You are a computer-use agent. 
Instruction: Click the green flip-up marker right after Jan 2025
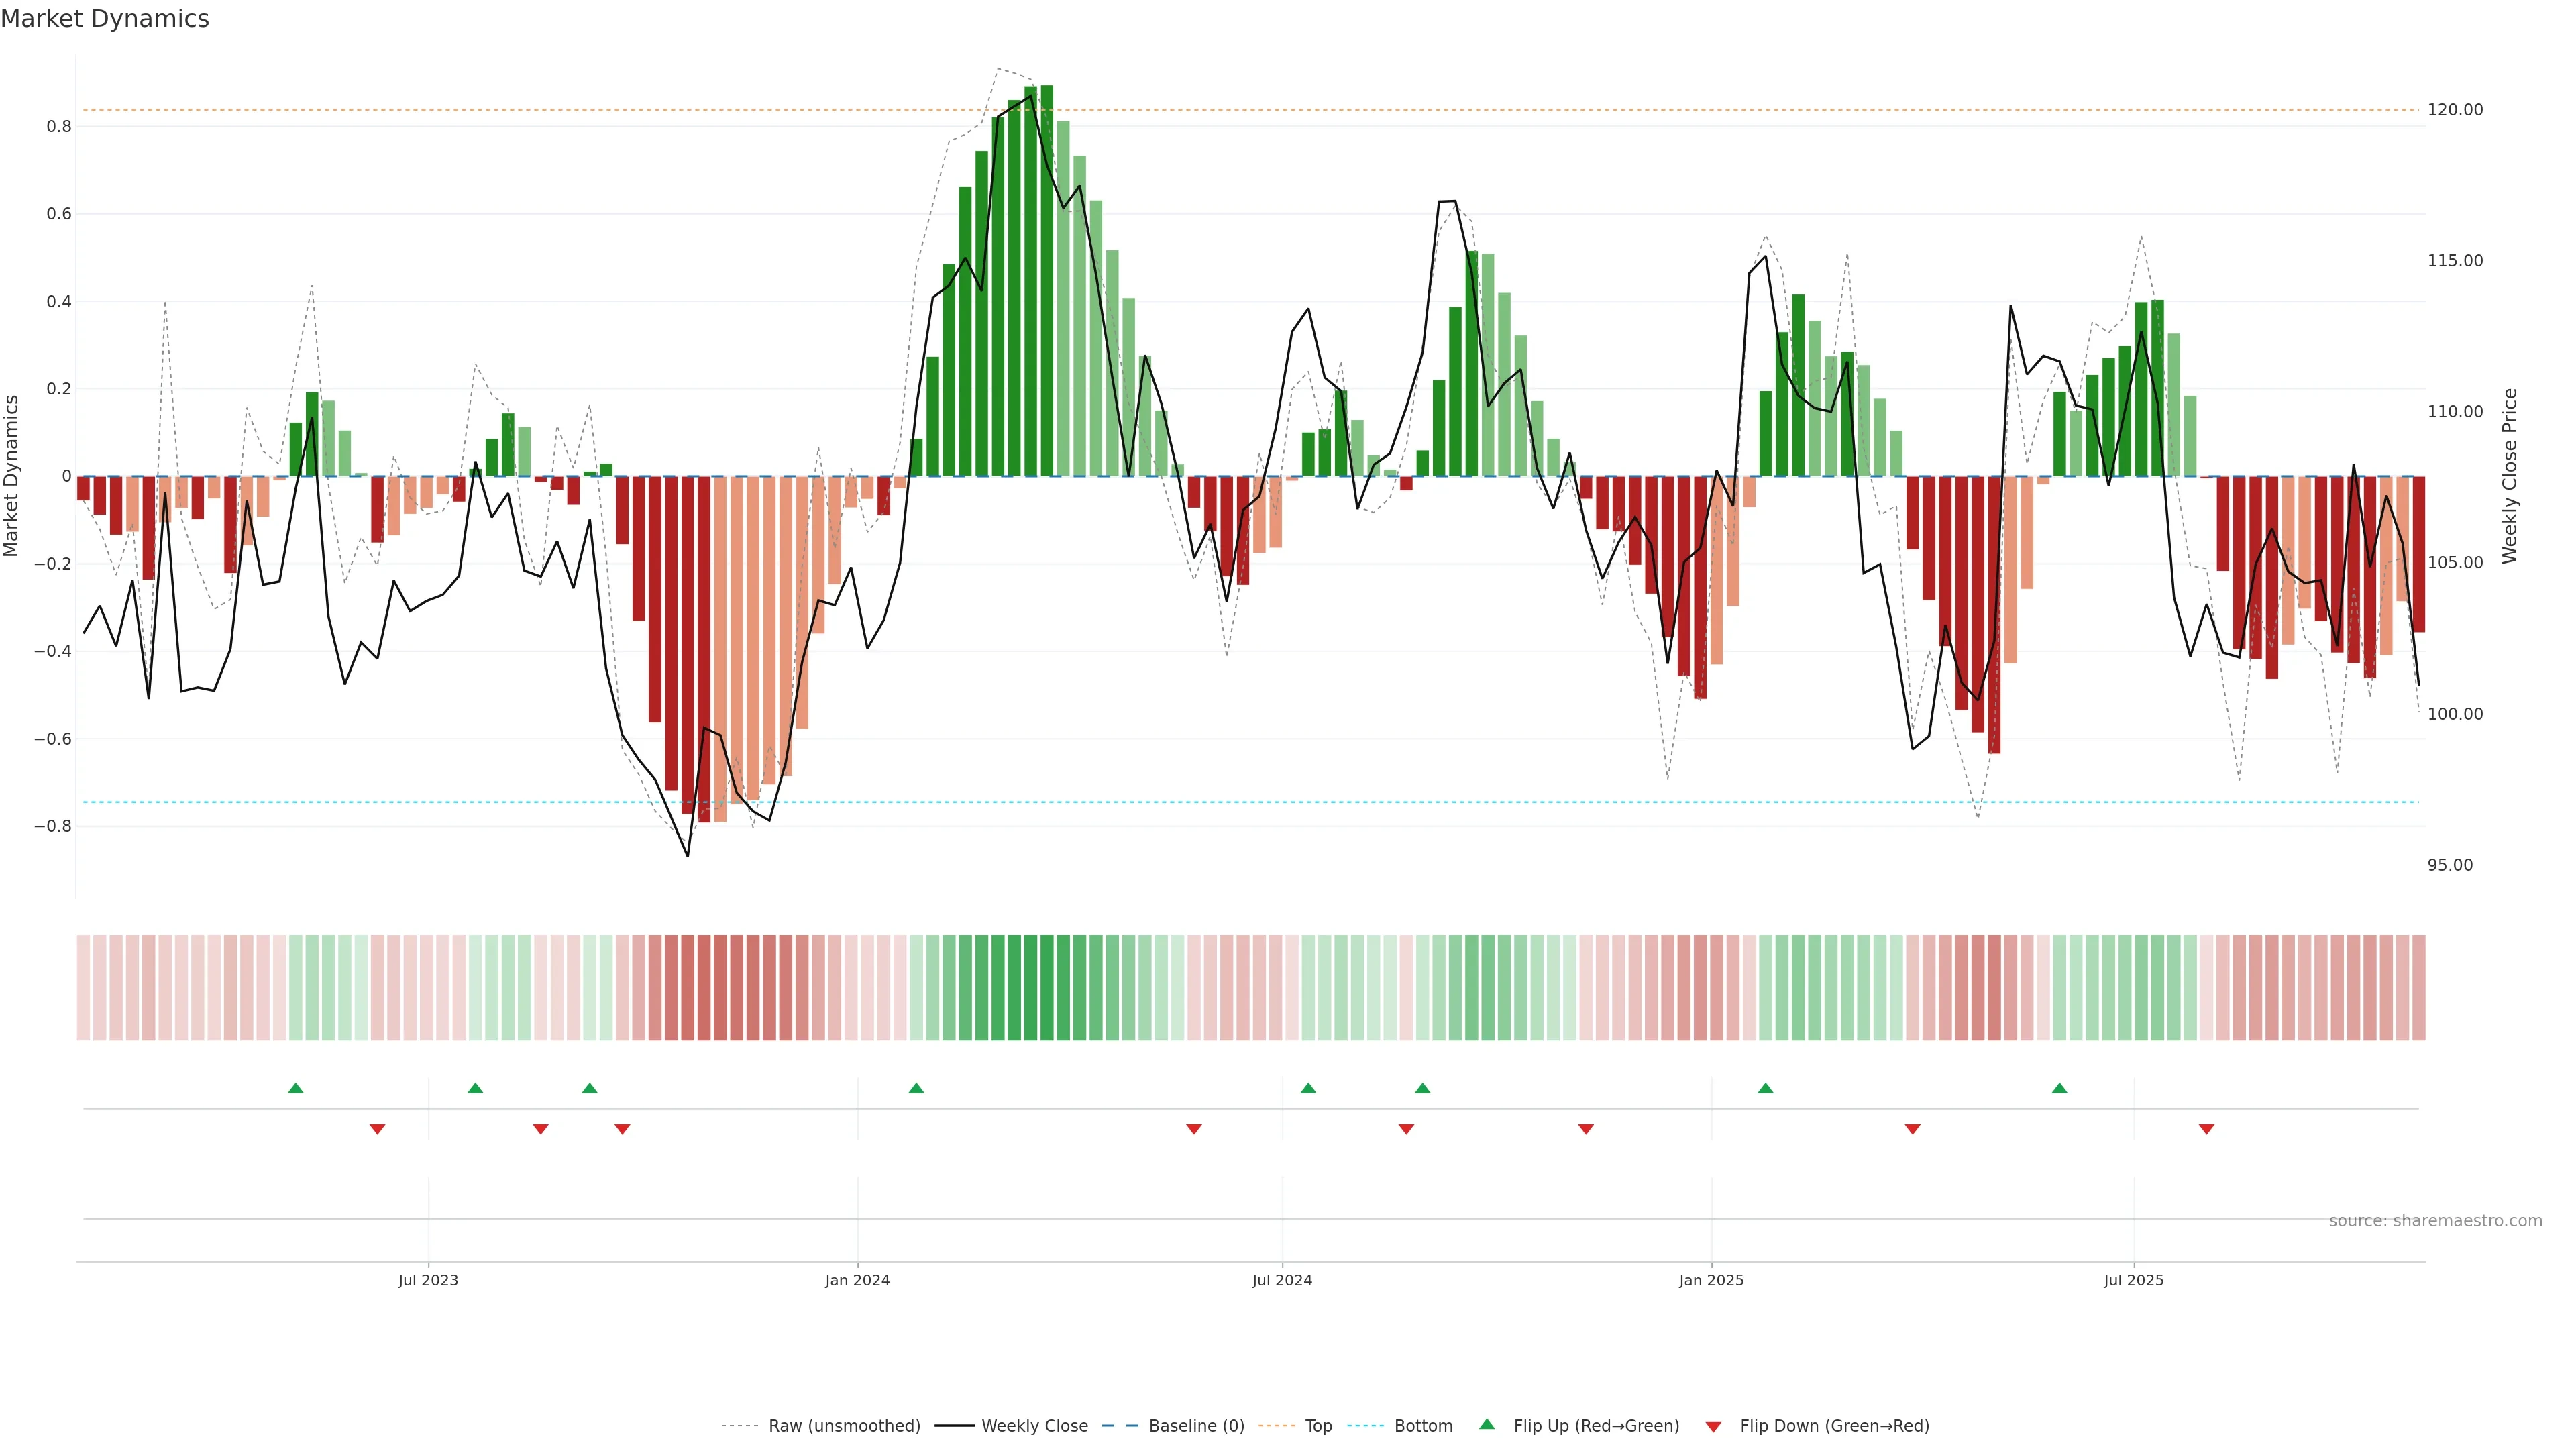1765,1088
